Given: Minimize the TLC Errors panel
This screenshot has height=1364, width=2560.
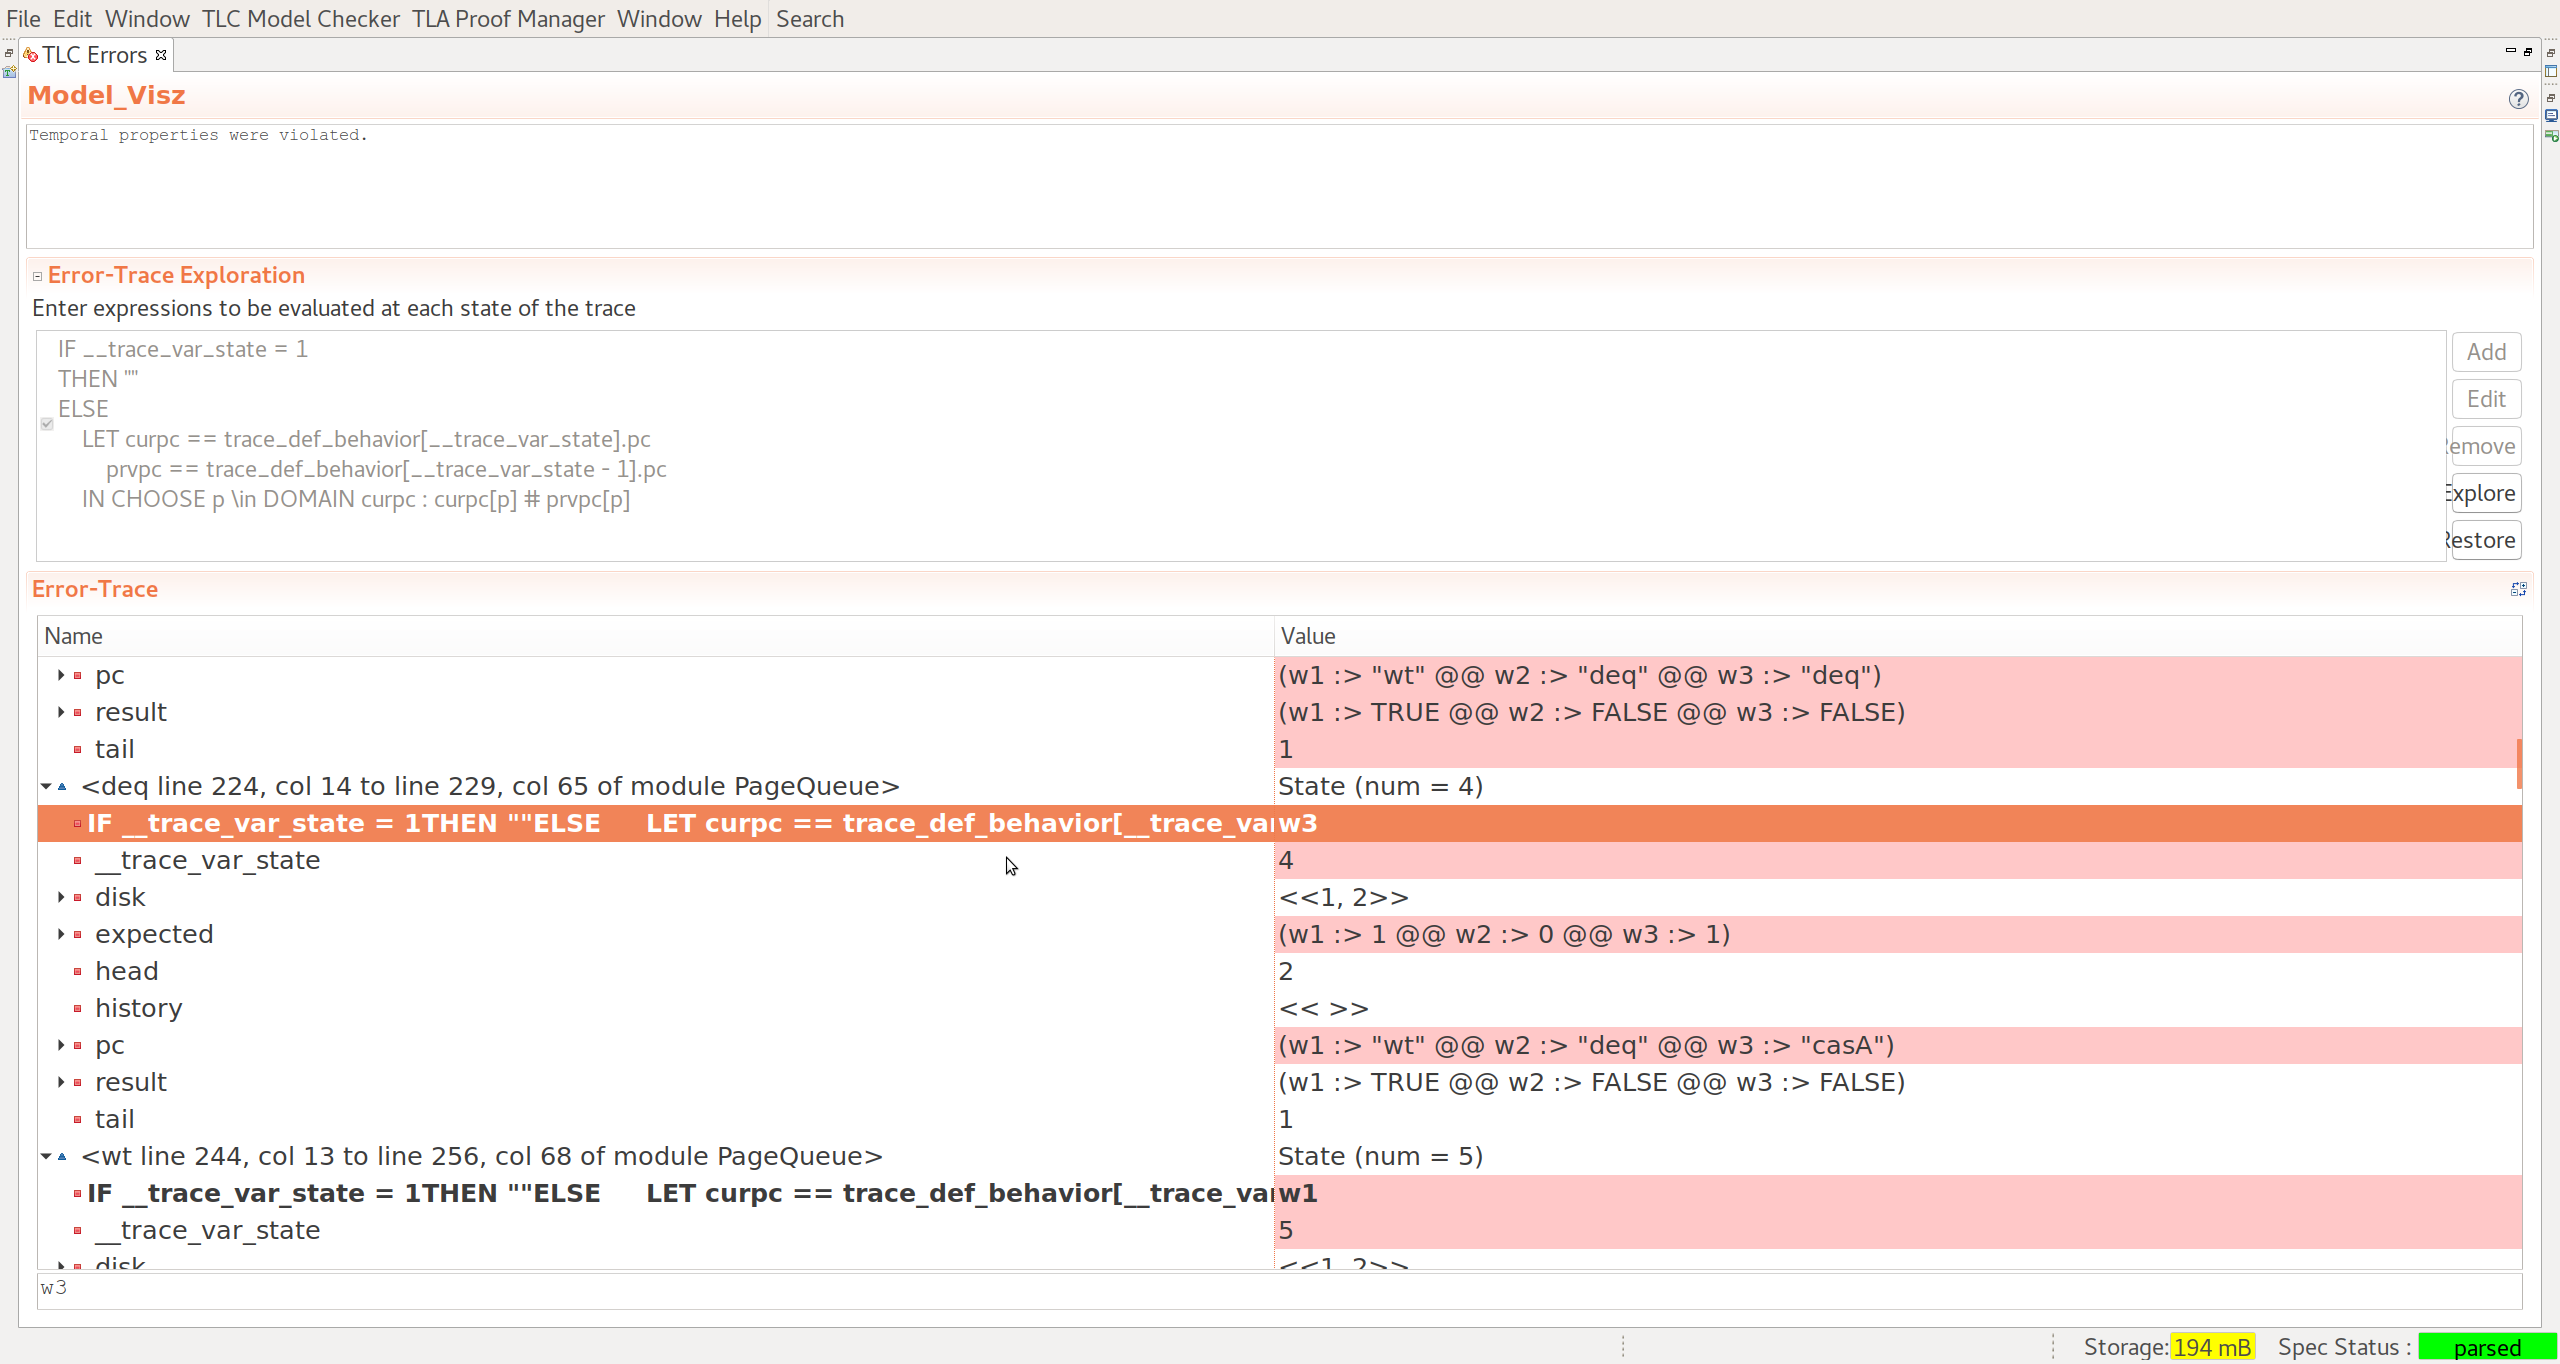Looking at the screenshot, I should [2509, 51].
